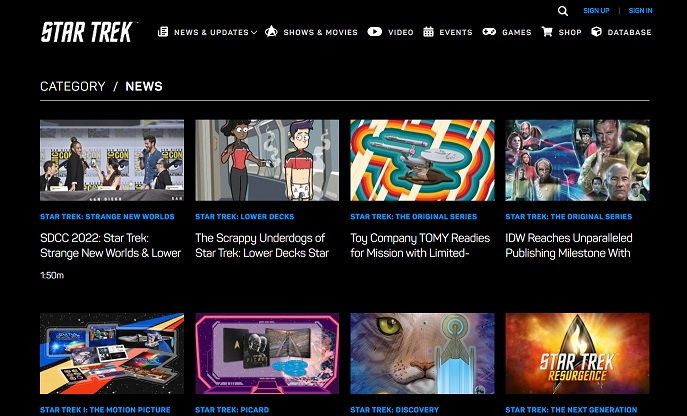The image size is (687, 416).
Task: Select the Star Trek: Strange New Worlds tag
Action: click(107, 217)
